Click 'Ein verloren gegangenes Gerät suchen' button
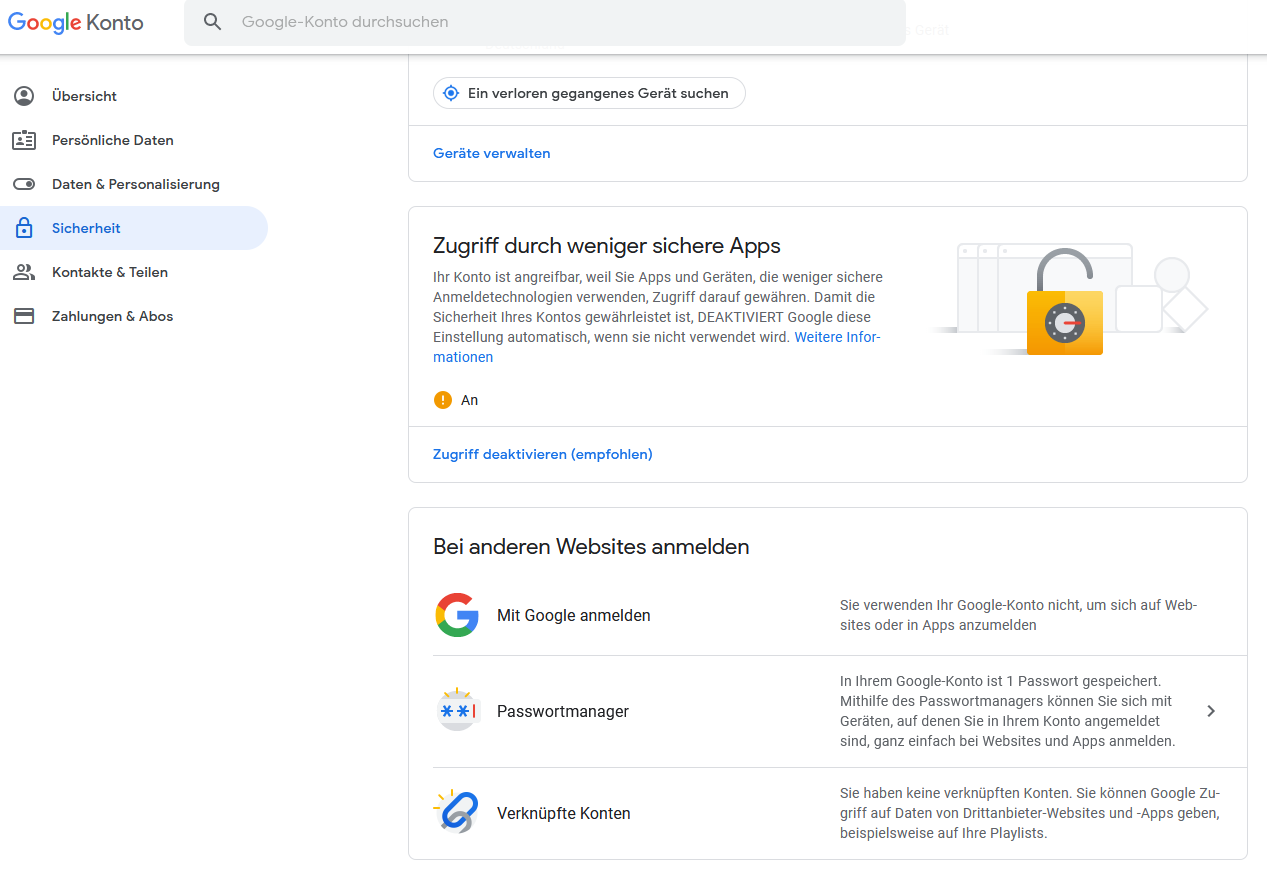This screenshot has width=1267, height=884. click(589, 93)
